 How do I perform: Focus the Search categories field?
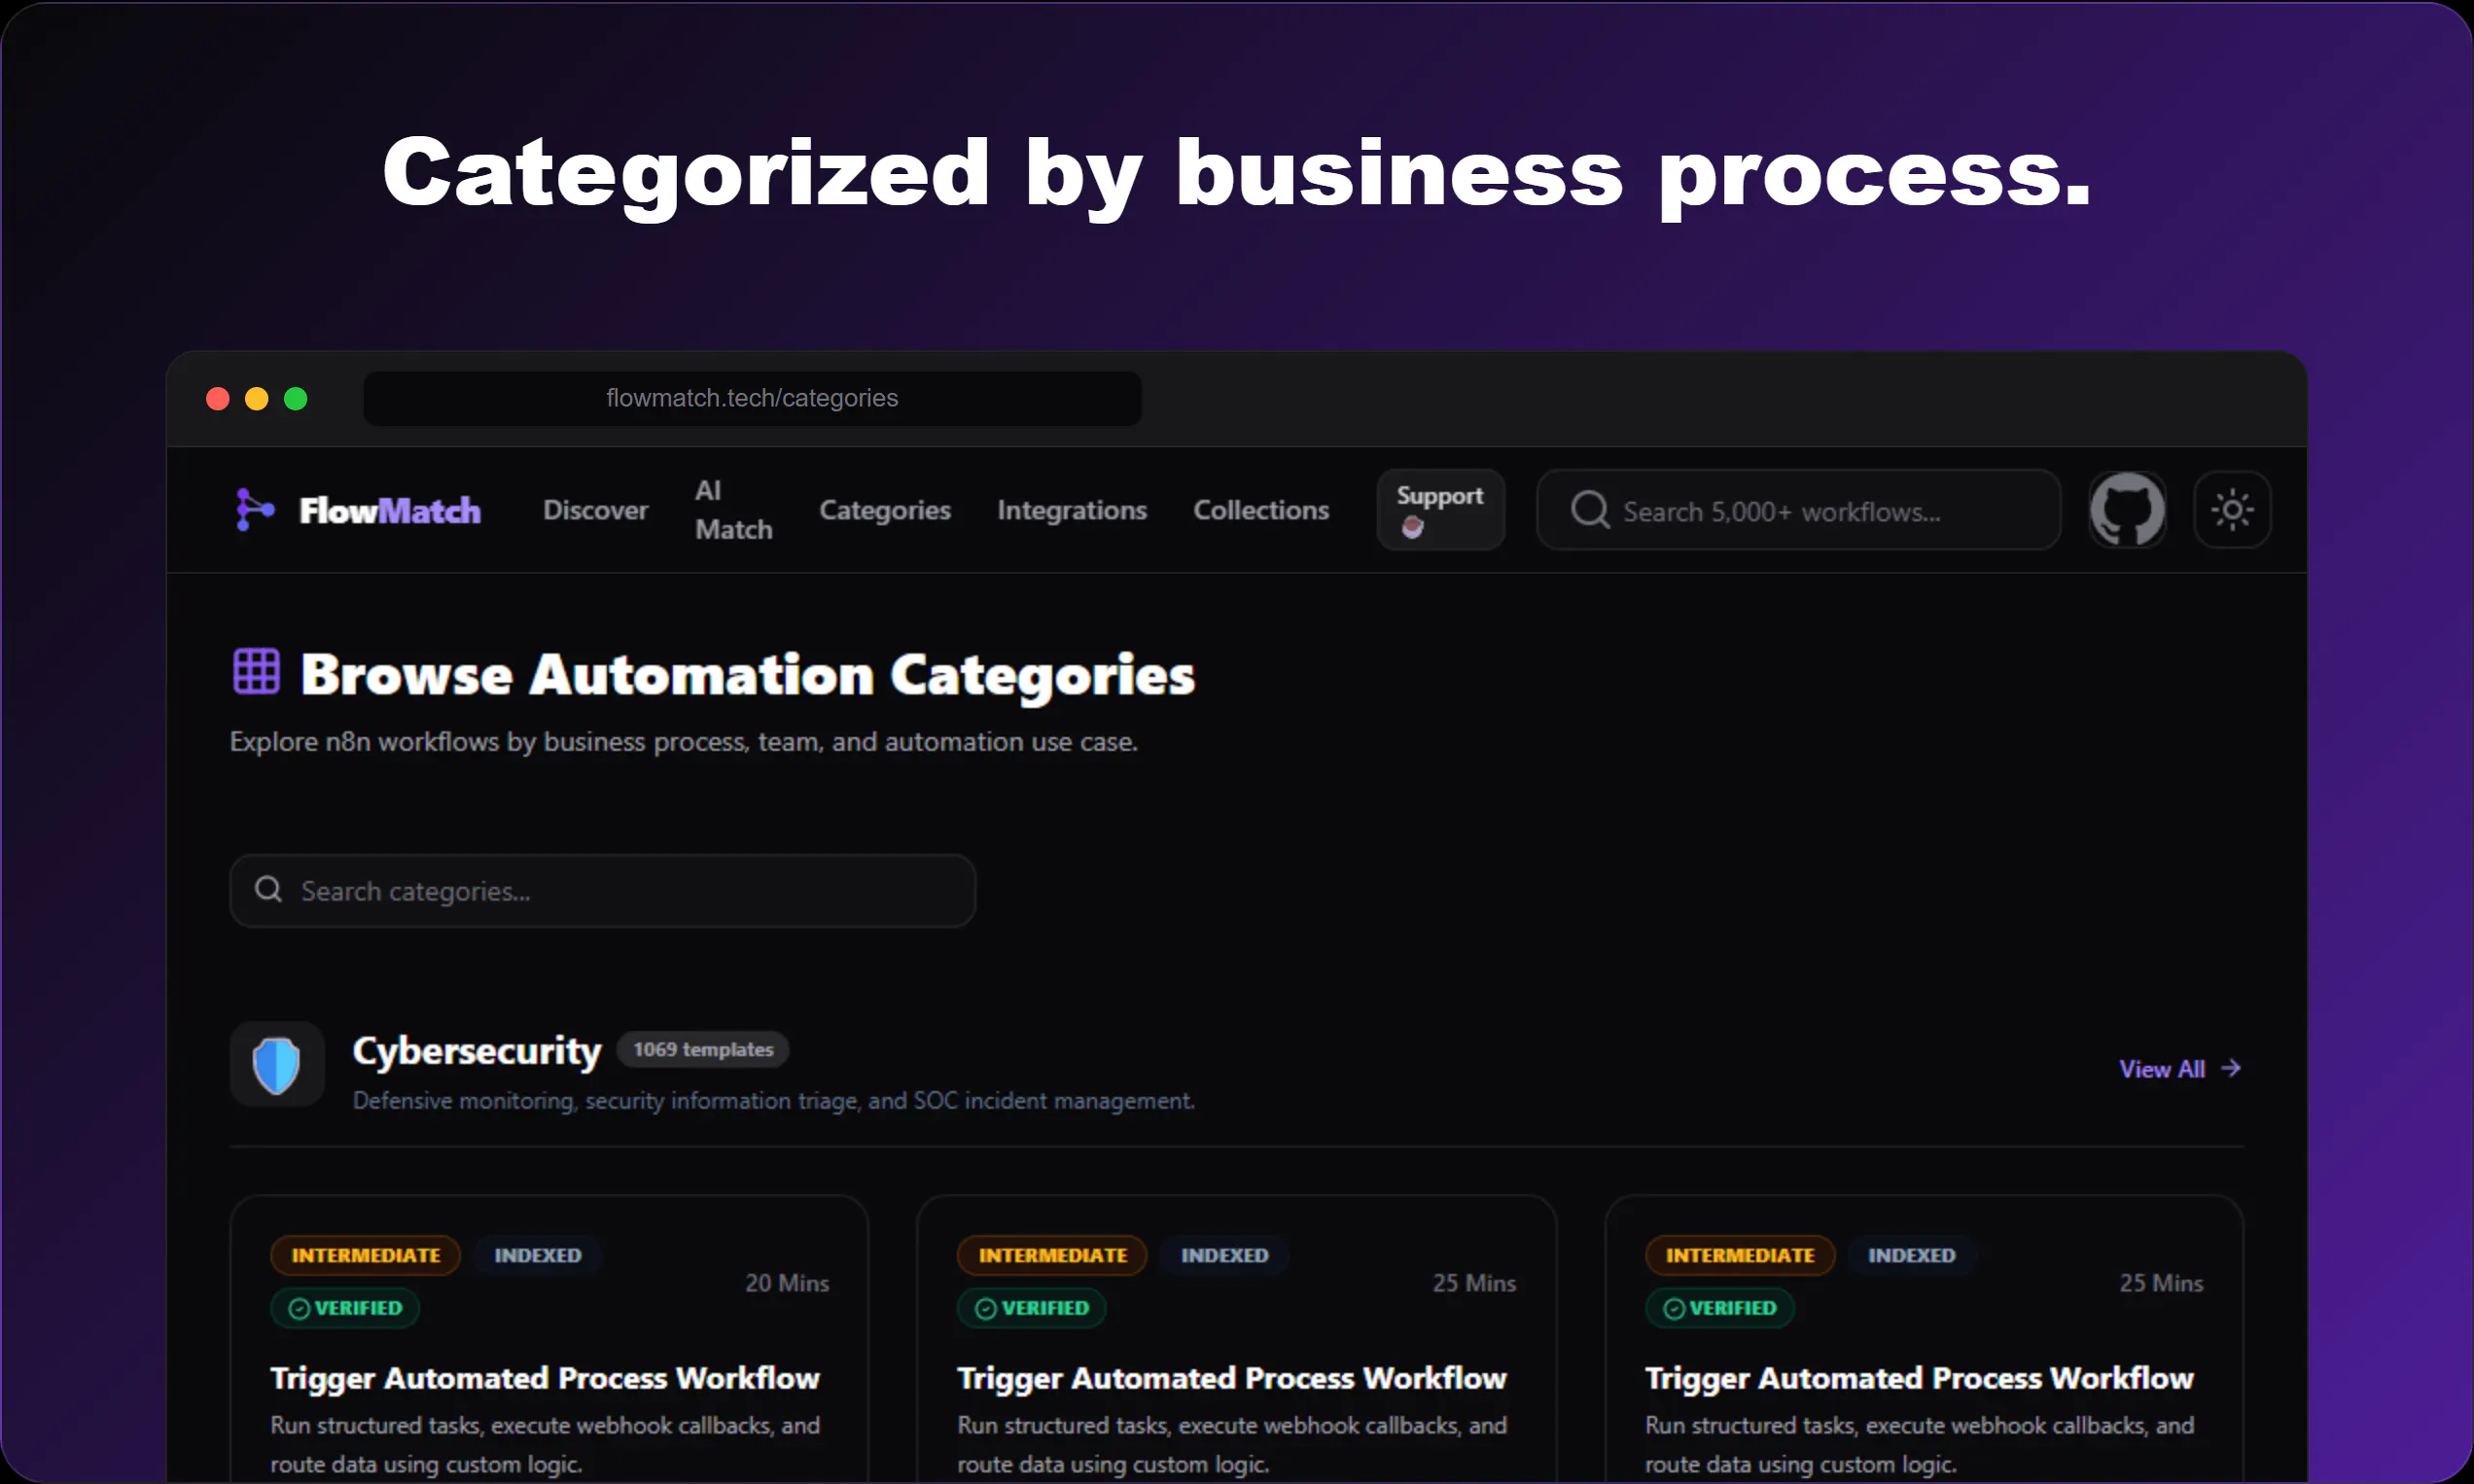tap(602, 890)
